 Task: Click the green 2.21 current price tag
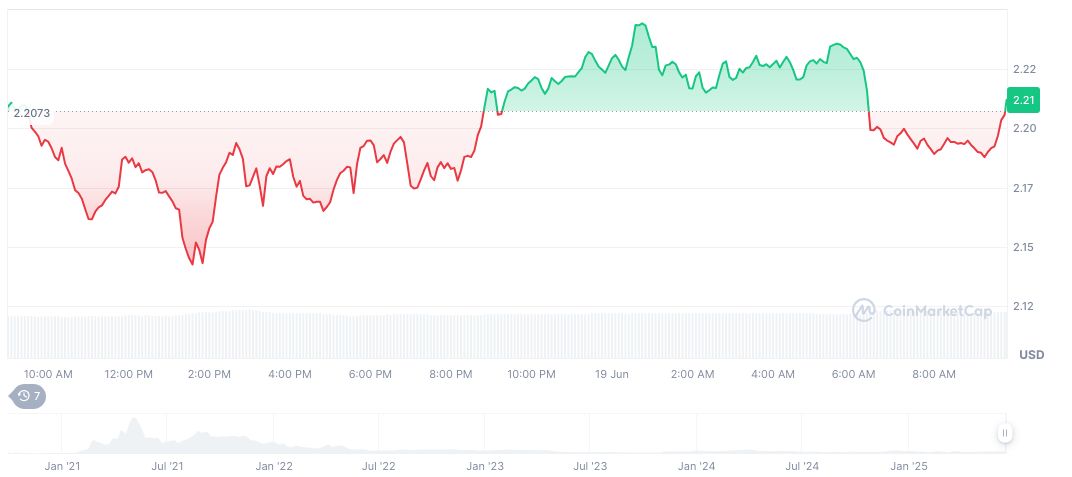pyautogui.click(x=1023, y=100)
